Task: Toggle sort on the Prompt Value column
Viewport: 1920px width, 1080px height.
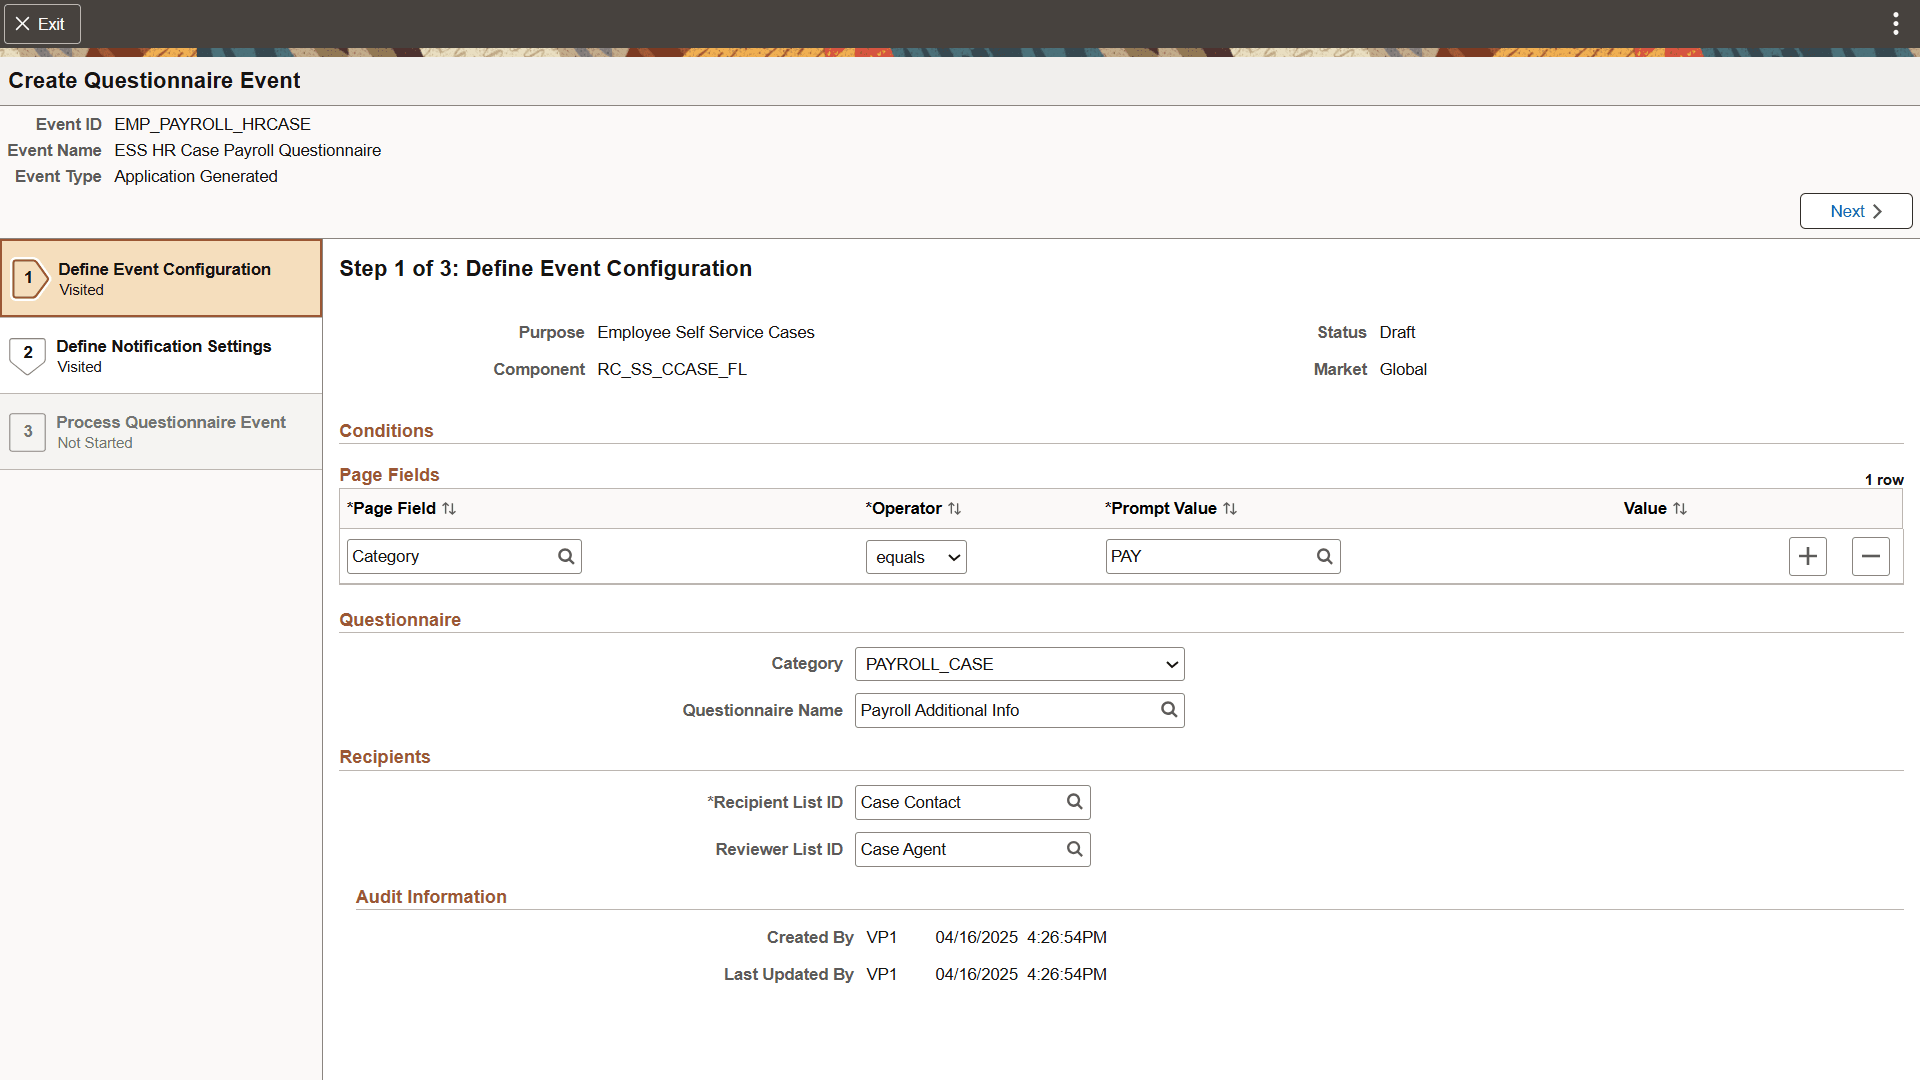Action: pos(1231,508)
